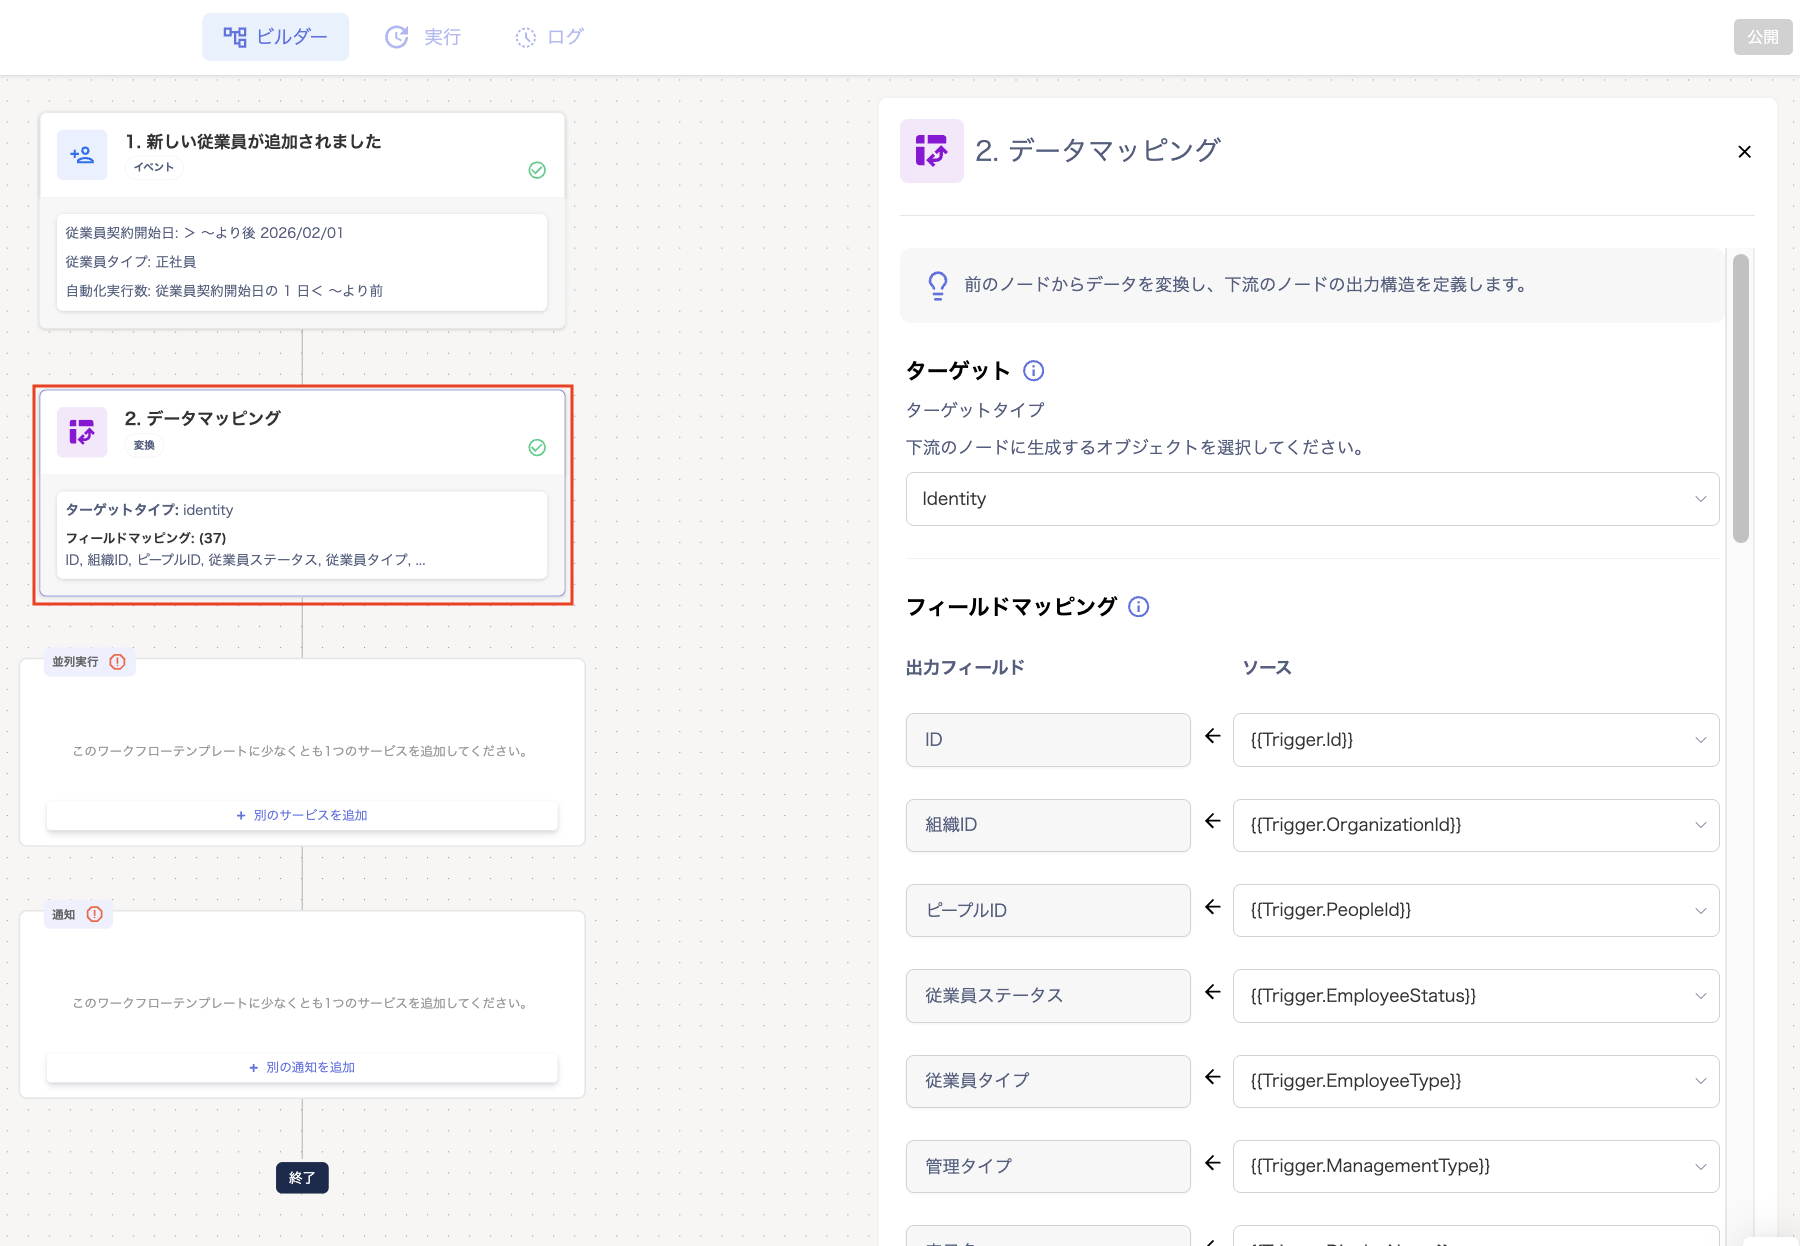The height and width of the screenshot is (1246, 1800).
Task: Click the 自動化実行数 condition line
Action: click(x=224, y=291)
